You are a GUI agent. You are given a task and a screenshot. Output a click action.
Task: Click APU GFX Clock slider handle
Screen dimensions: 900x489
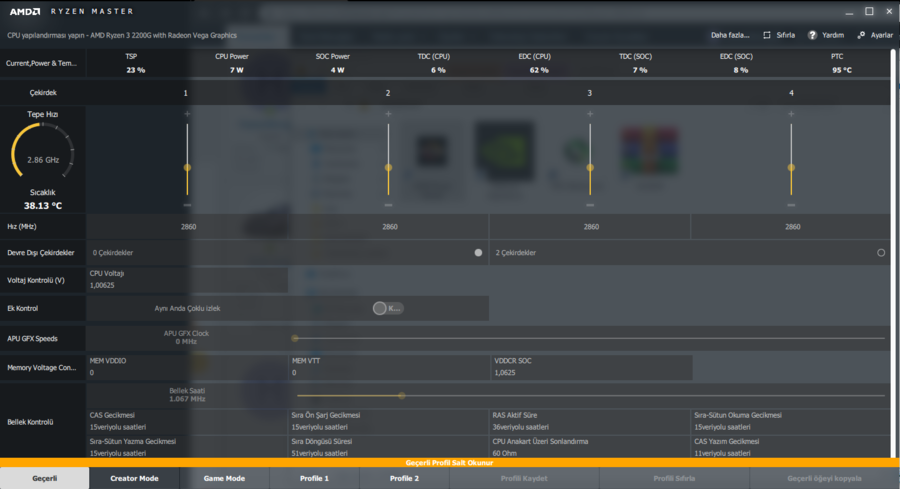tap(295, 339)
